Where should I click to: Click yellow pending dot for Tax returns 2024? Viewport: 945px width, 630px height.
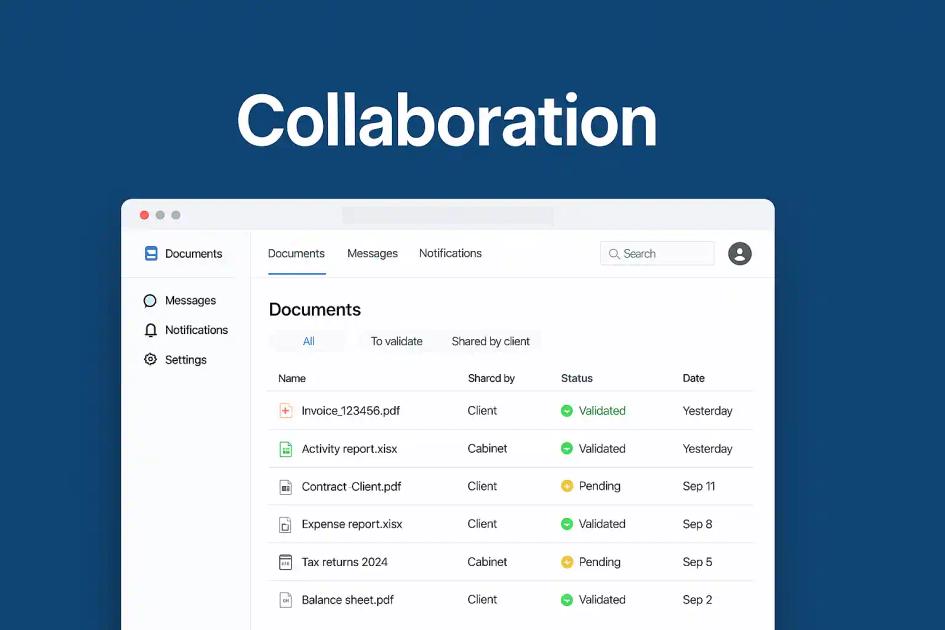567,562
